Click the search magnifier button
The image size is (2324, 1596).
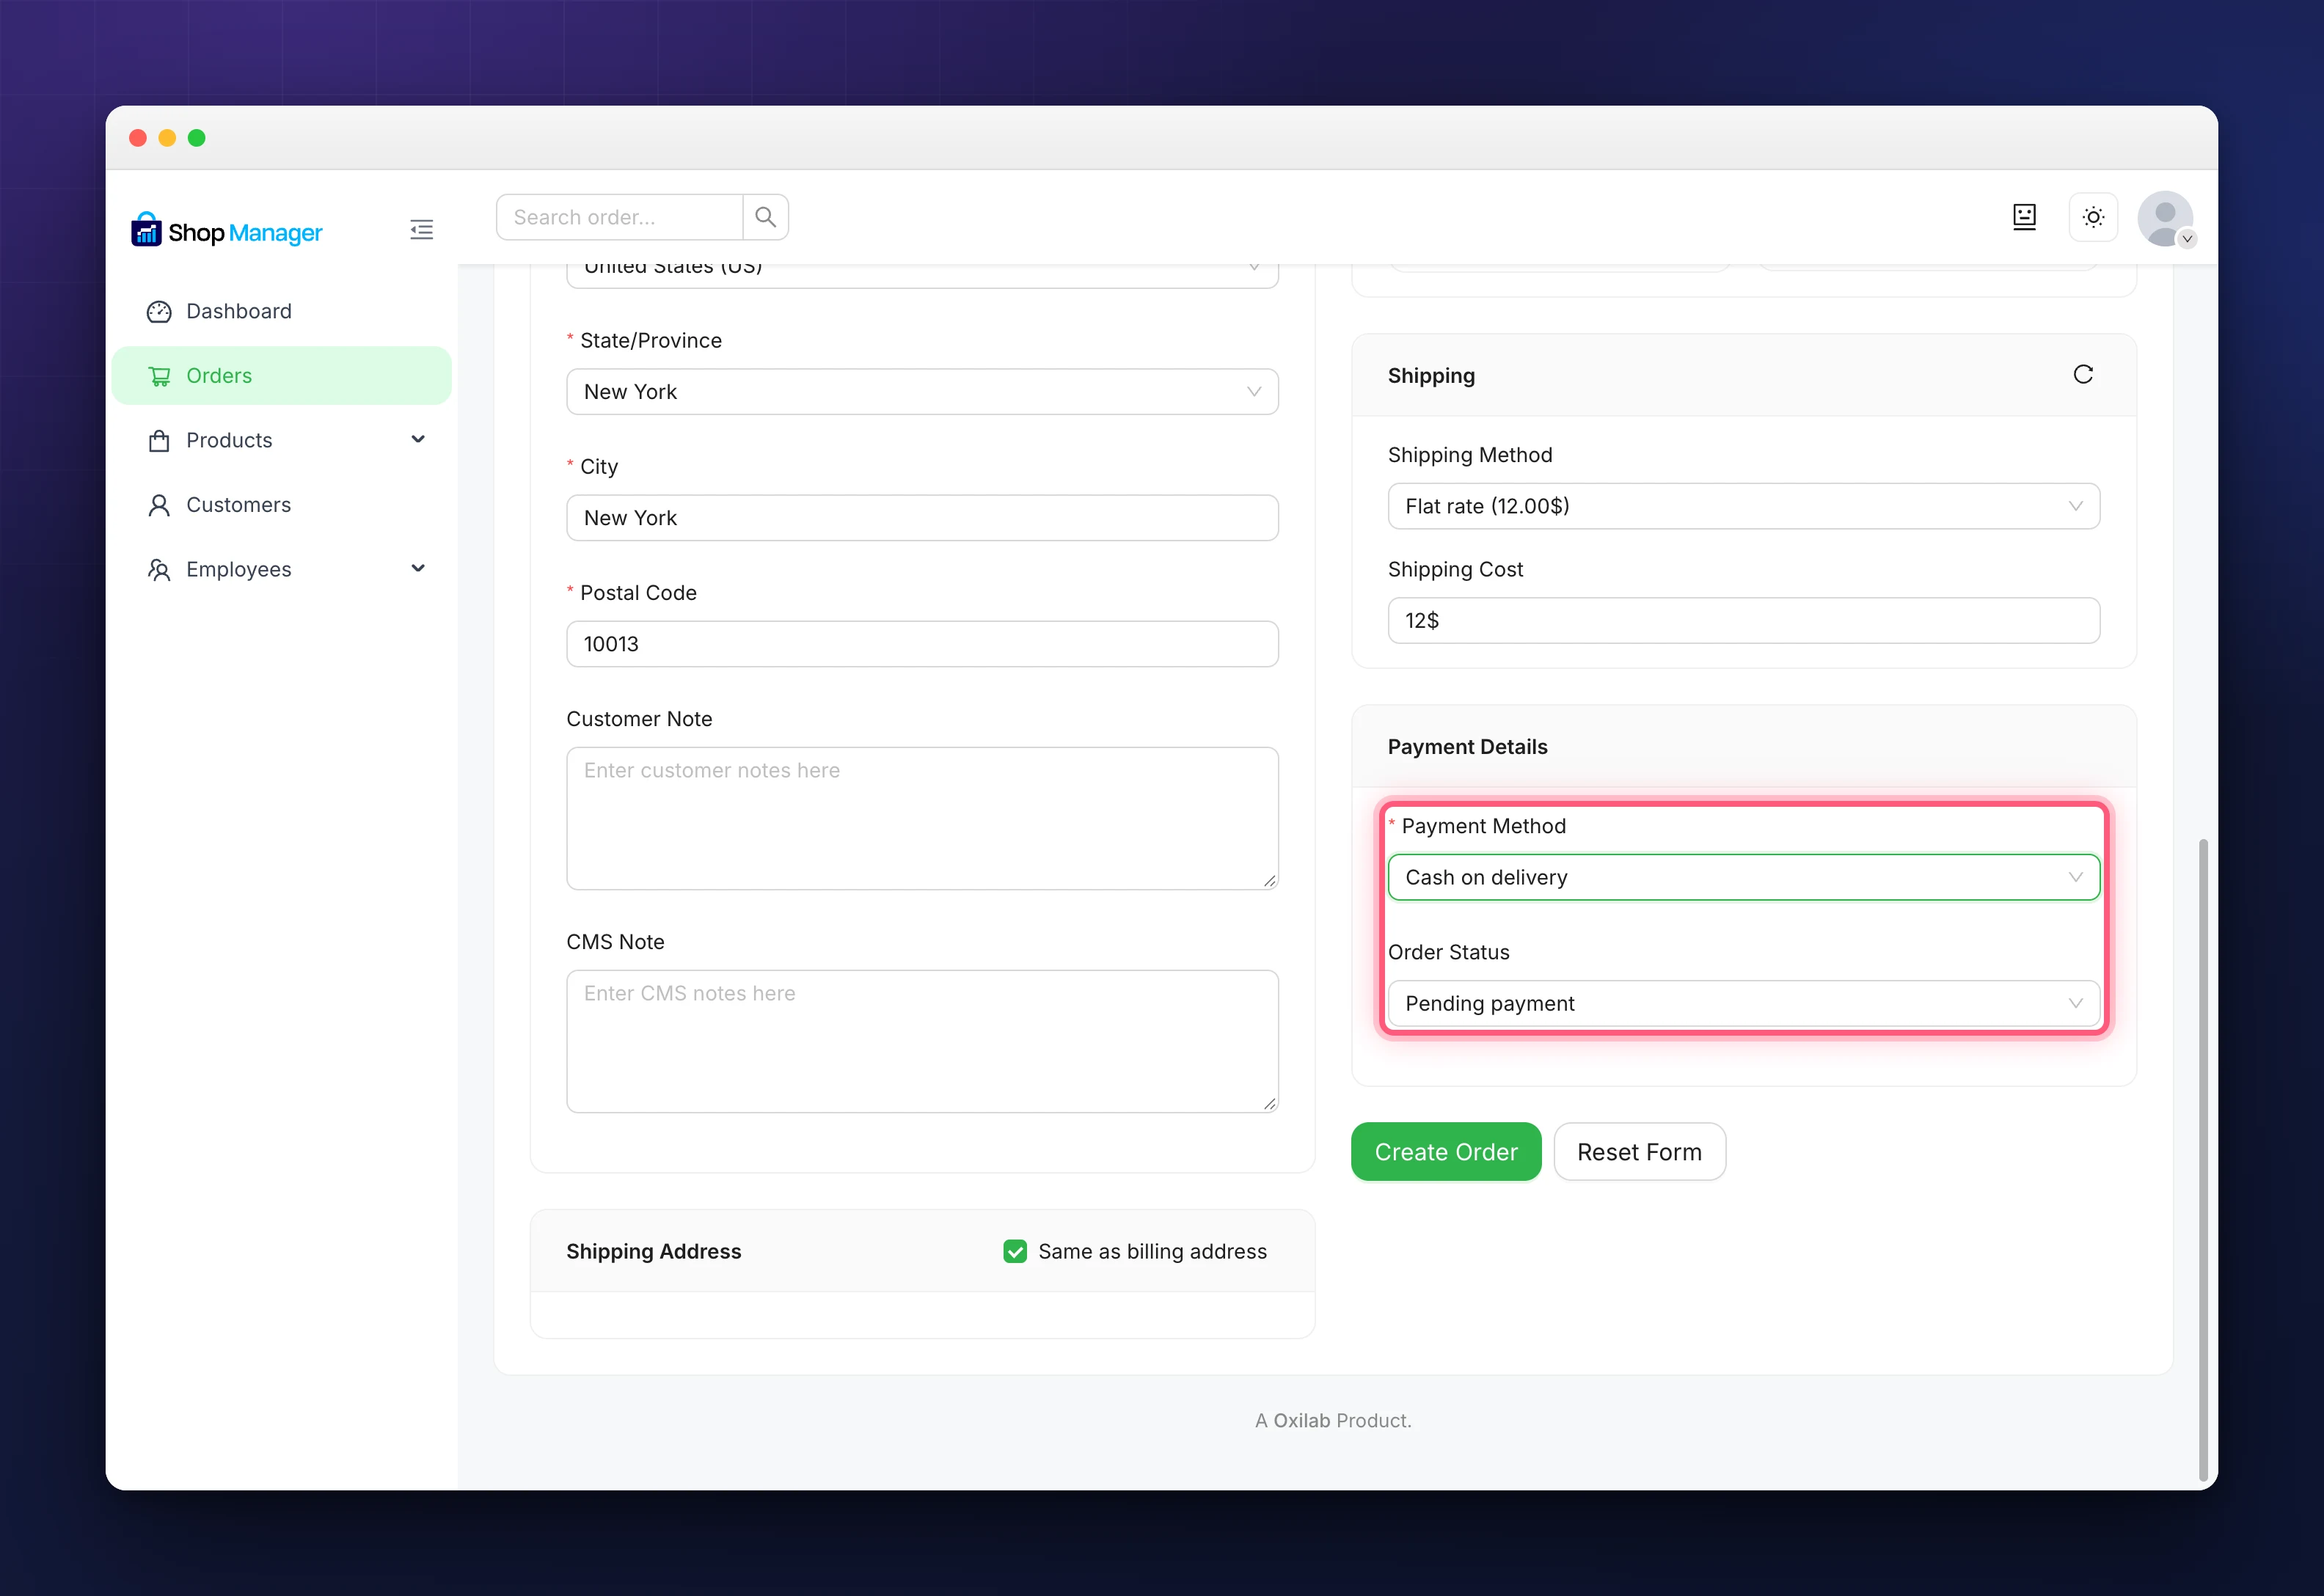pos(766,217)
